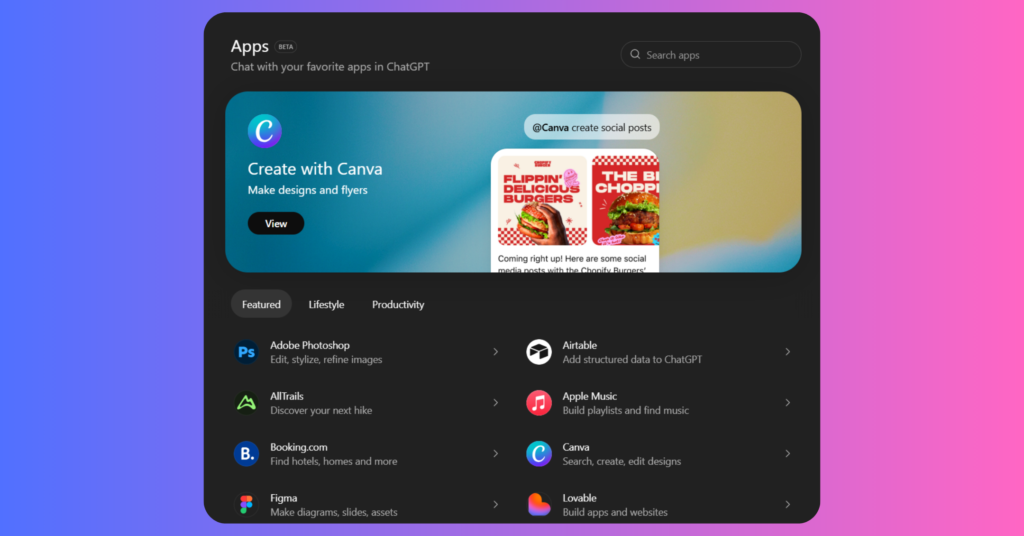Viewport: 1024px width, 536px height.
Task: Open Booking.com row chevron
Action: click(496, 454)
